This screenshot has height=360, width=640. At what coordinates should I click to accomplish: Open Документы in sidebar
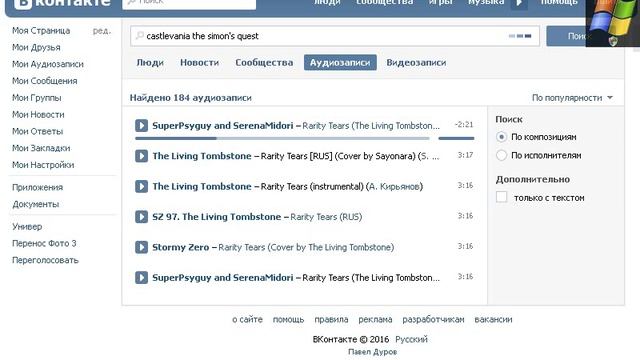(x=36, y=204)
